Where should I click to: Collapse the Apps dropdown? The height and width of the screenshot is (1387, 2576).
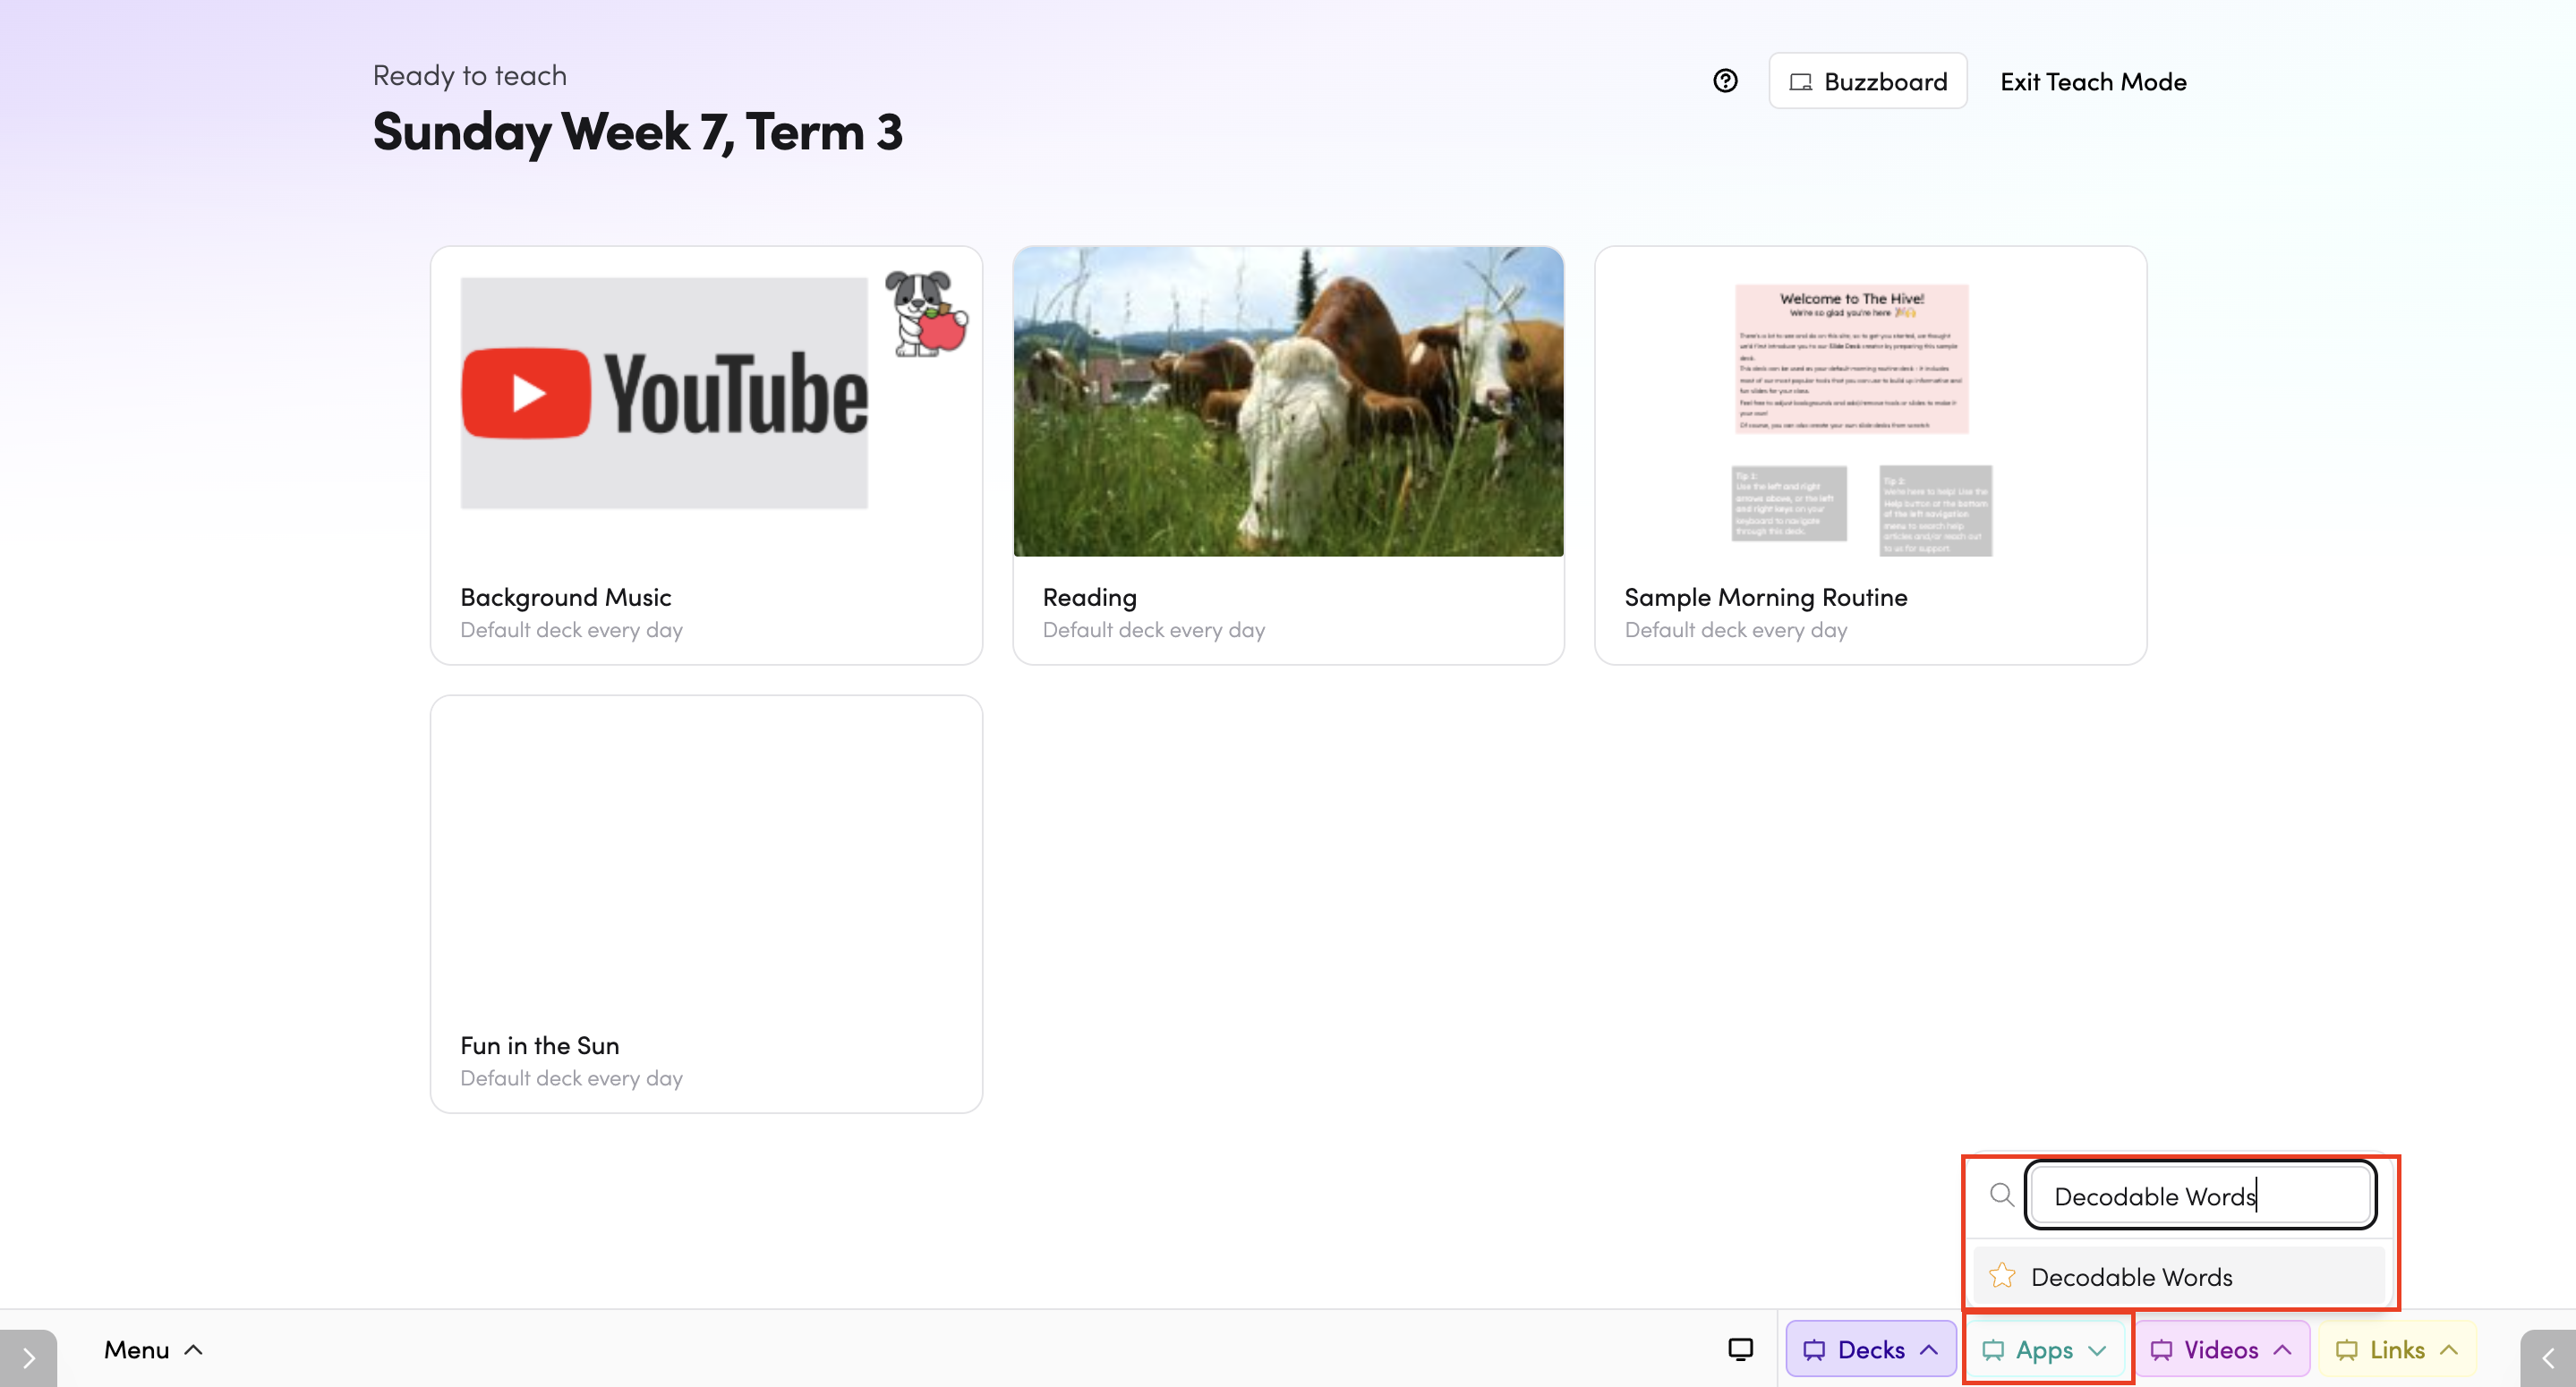(2045, 1349)
